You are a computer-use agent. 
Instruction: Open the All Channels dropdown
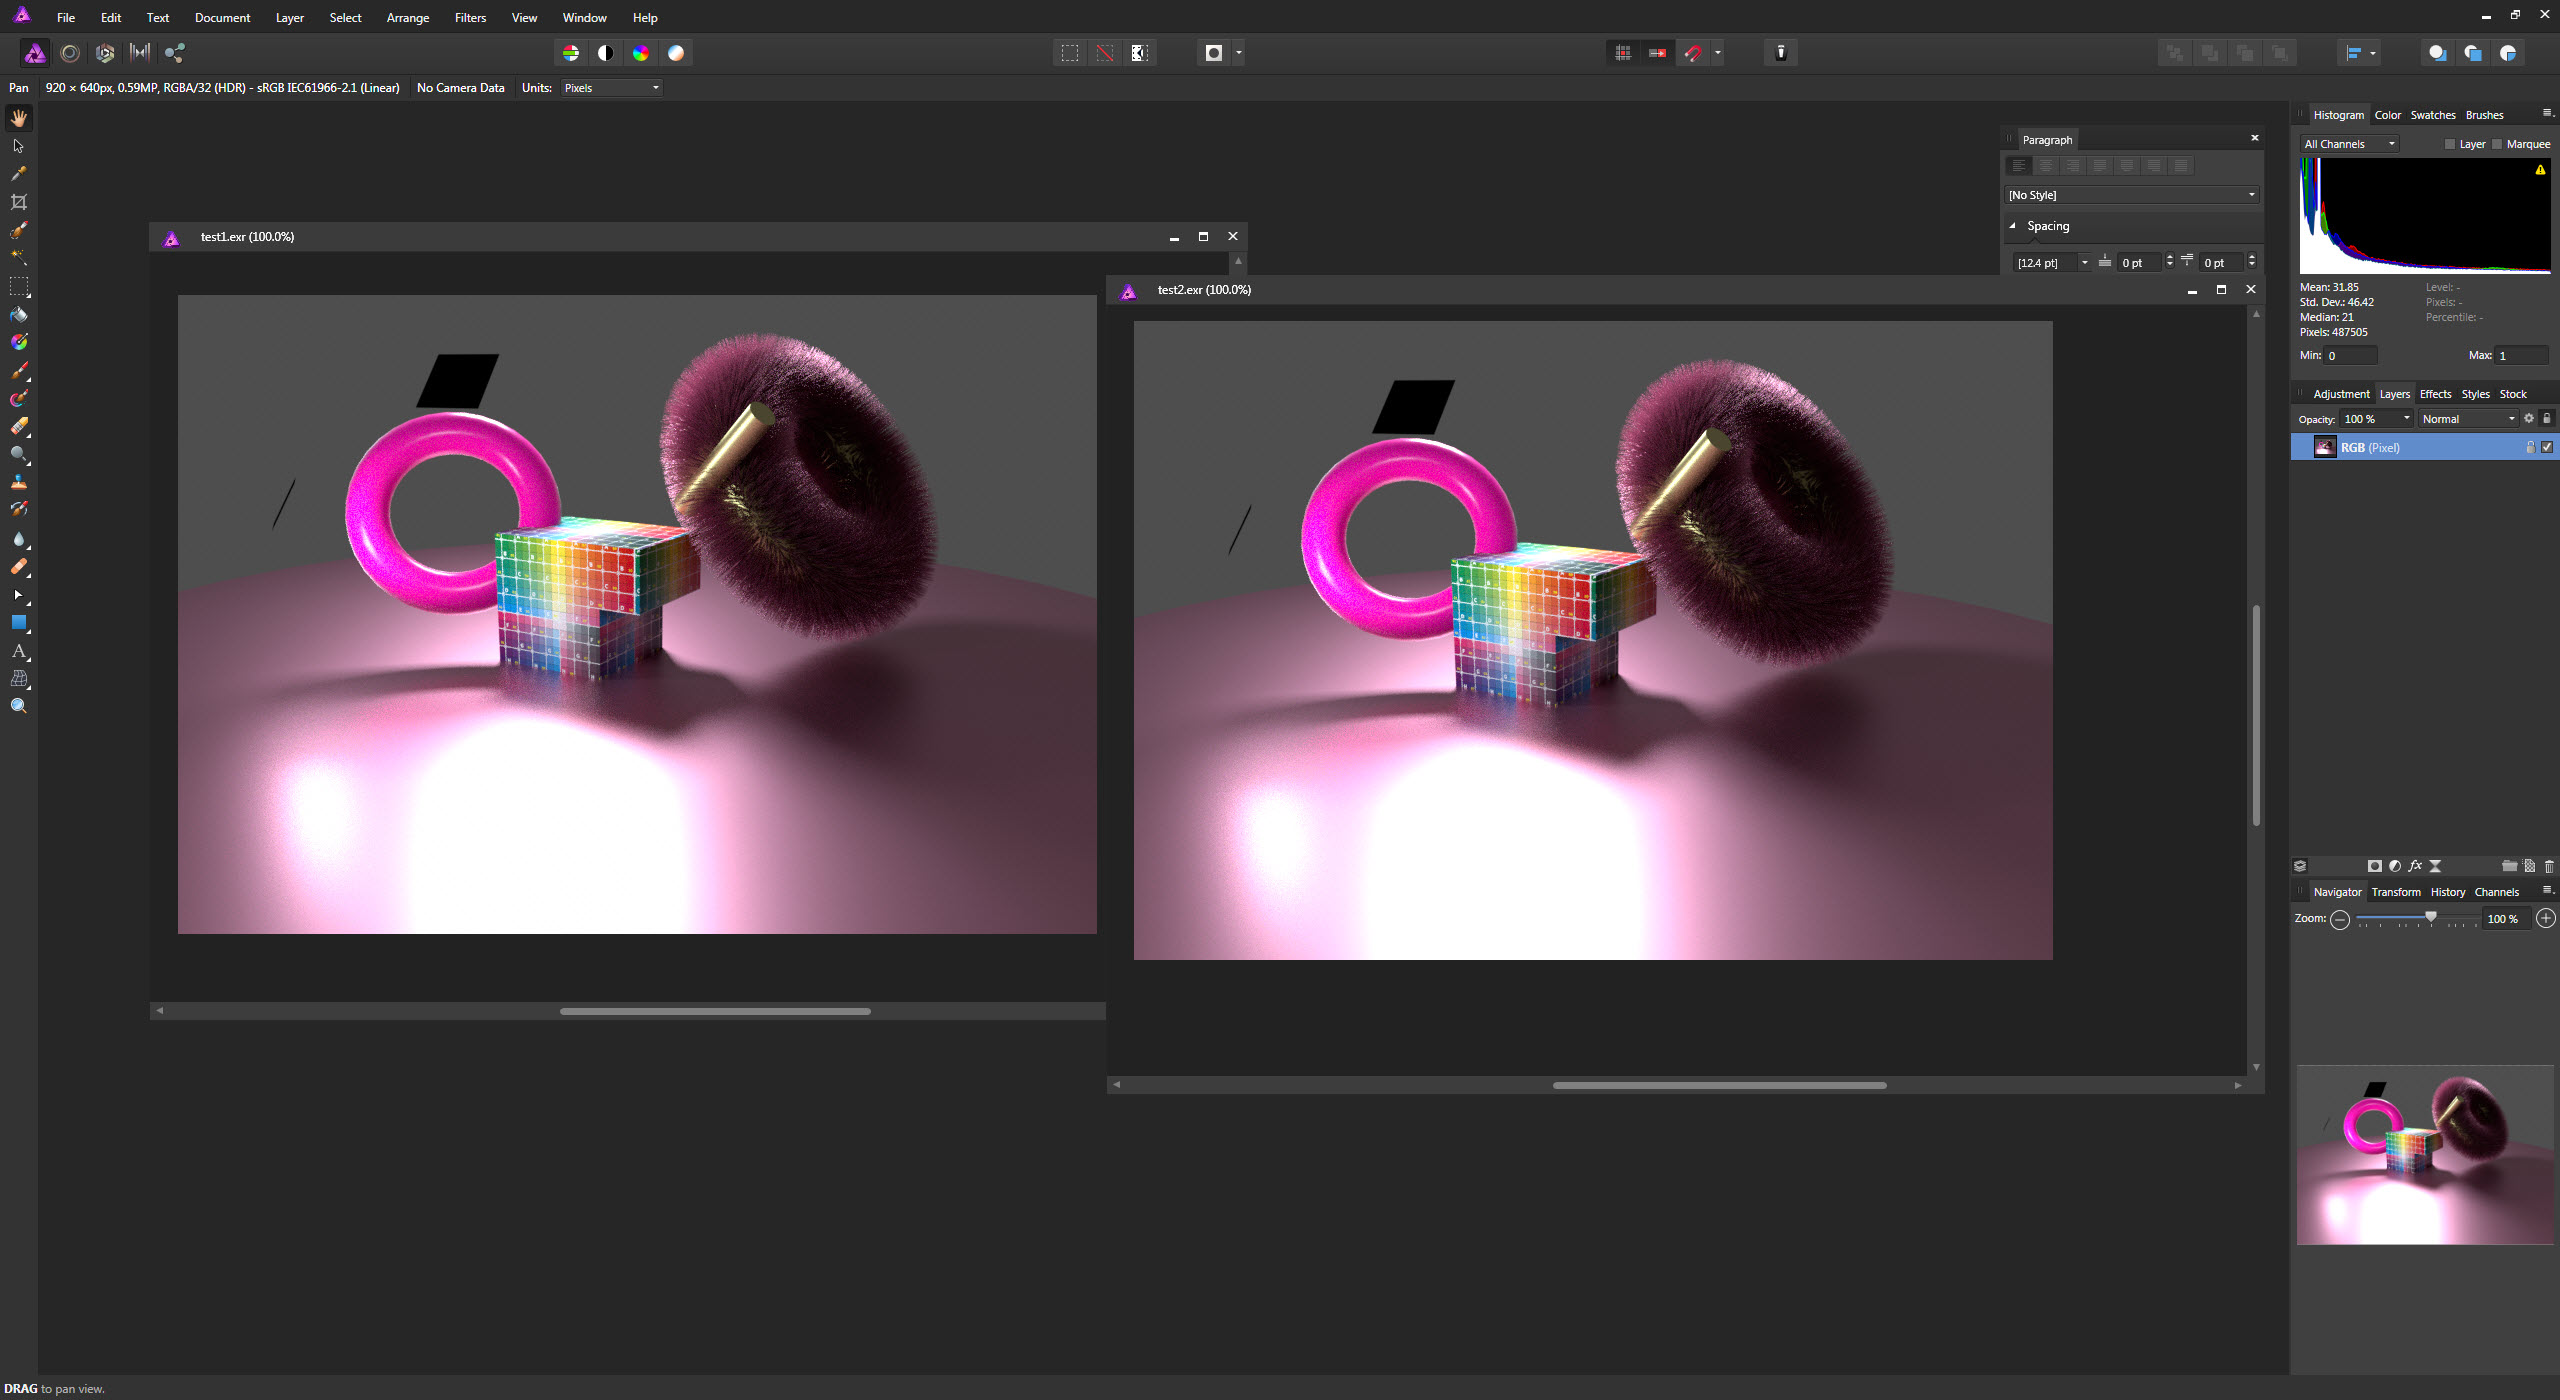pyautogui.click(x=2349, y=144)
